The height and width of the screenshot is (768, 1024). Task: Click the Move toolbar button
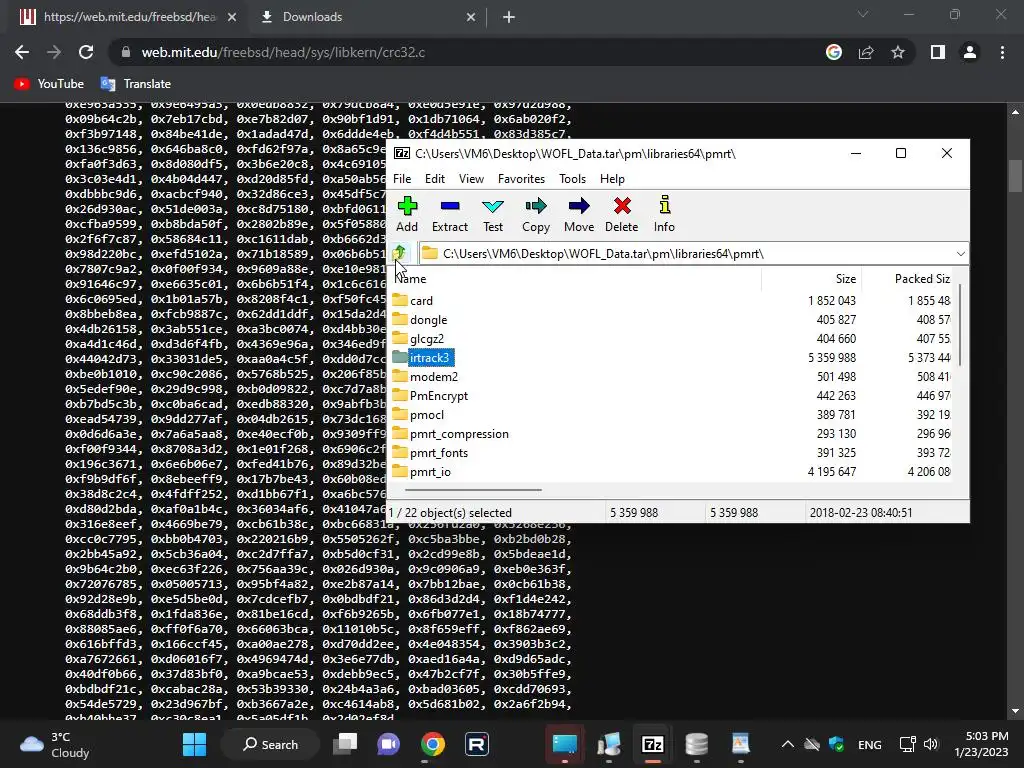(x=579, y=214)
